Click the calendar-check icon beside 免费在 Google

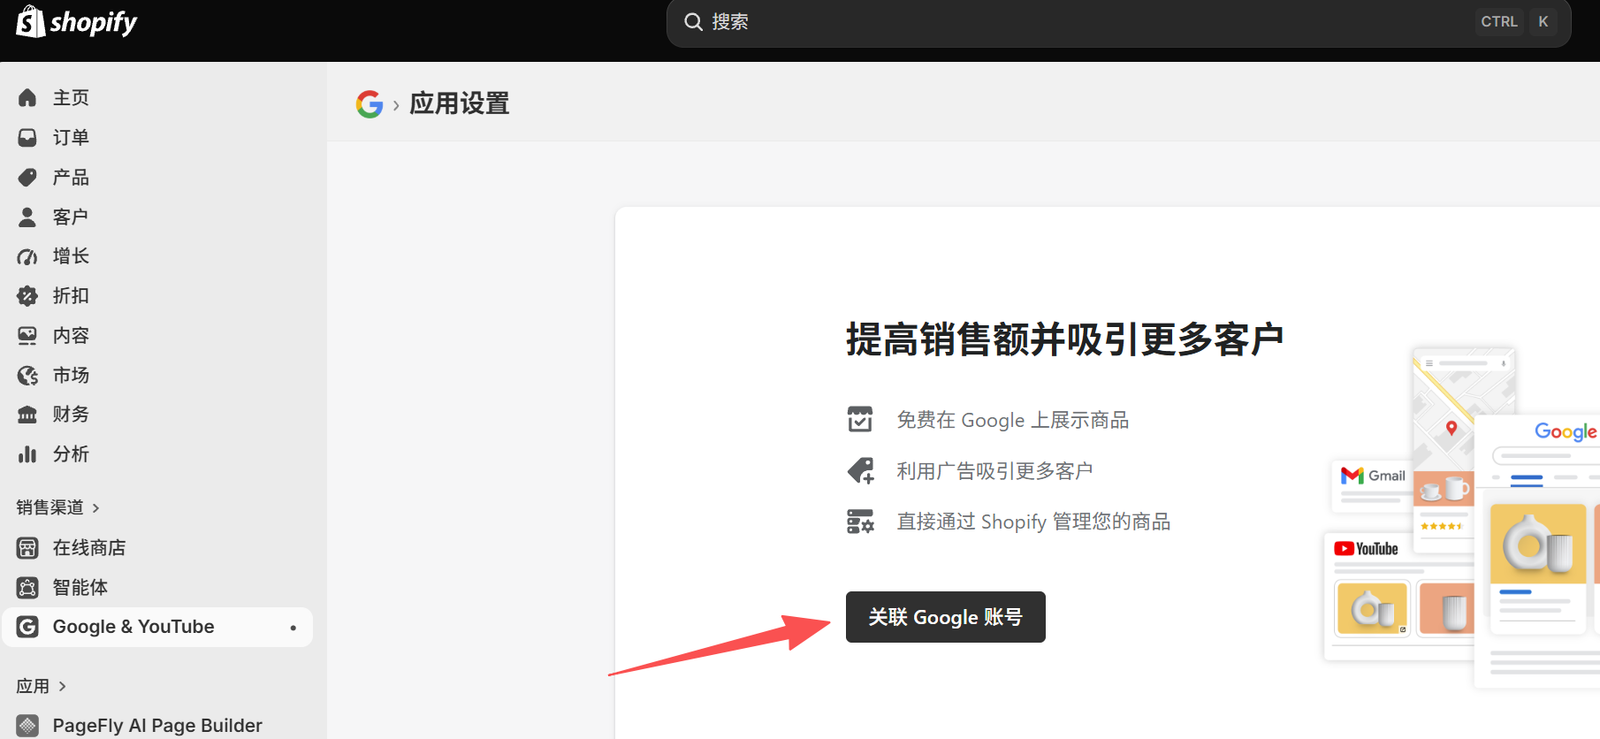(x=860, y=419)
